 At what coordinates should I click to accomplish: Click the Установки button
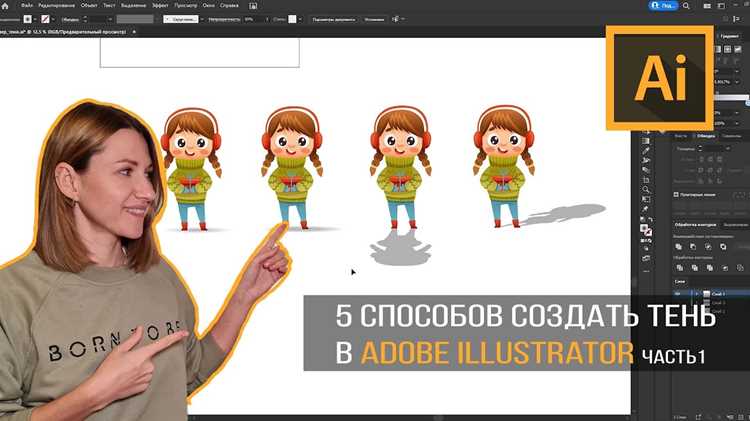pyautogui.click(x=374, y=20)
